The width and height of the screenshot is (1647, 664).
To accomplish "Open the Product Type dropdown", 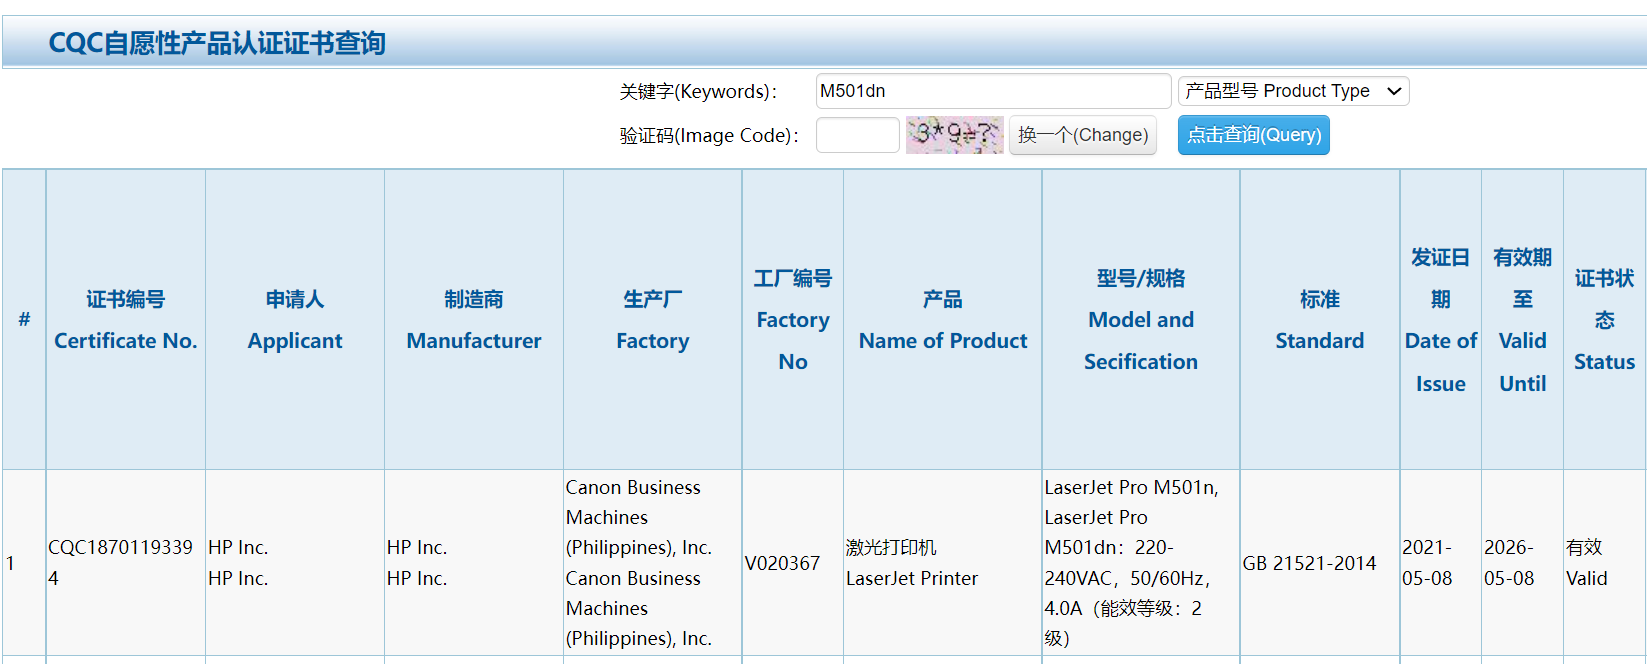I will coord(1293,91).
